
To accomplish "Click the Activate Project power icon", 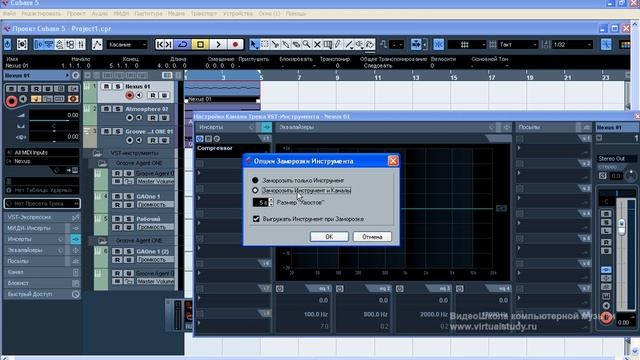I will tap(8, 44).
